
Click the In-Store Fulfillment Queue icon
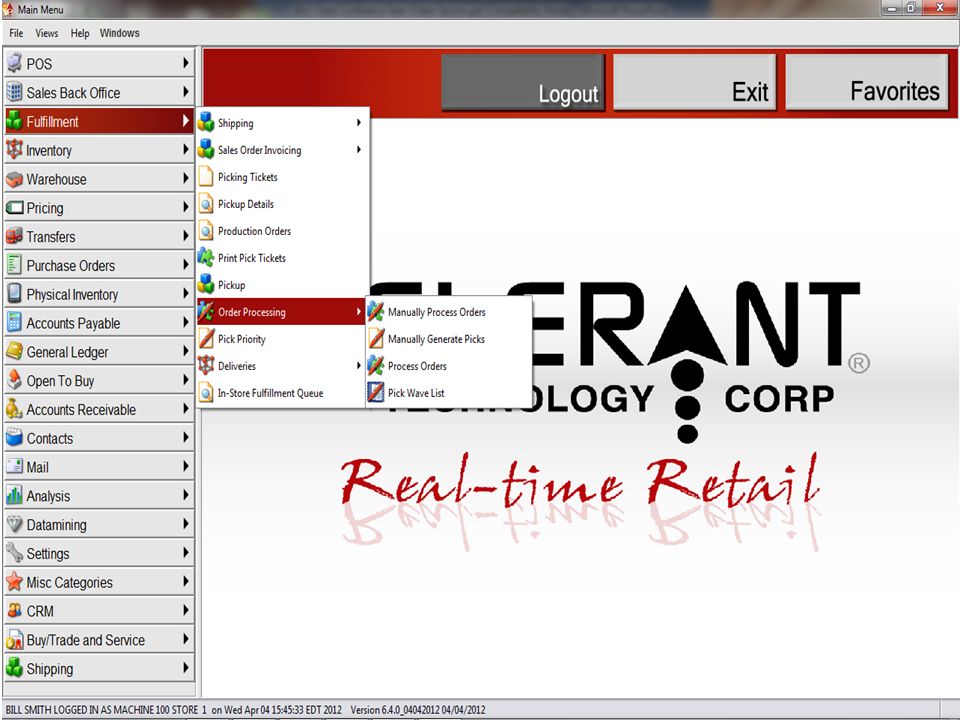(x=206, y=392)
